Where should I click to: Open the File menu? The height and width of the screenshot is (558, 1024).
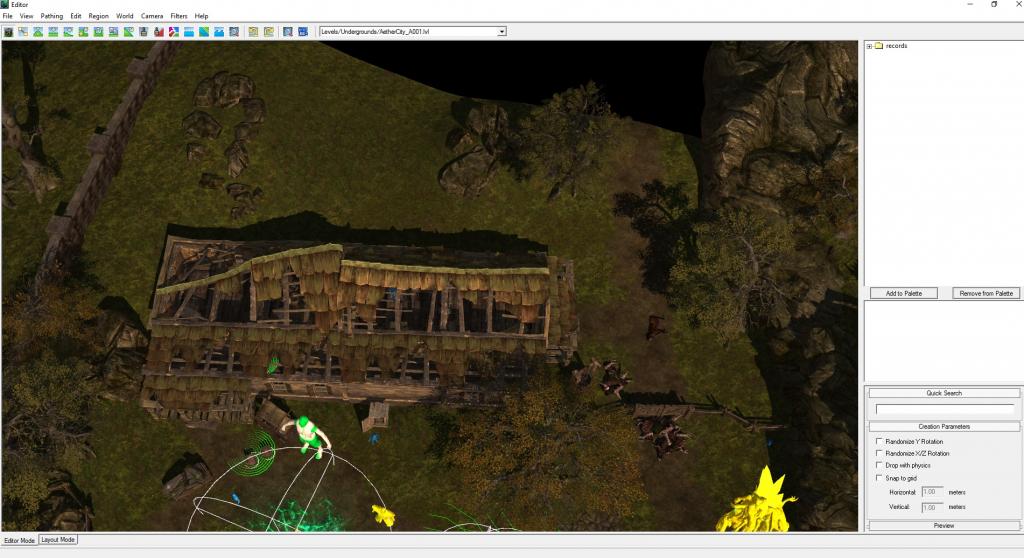click(x=8, y=16)
